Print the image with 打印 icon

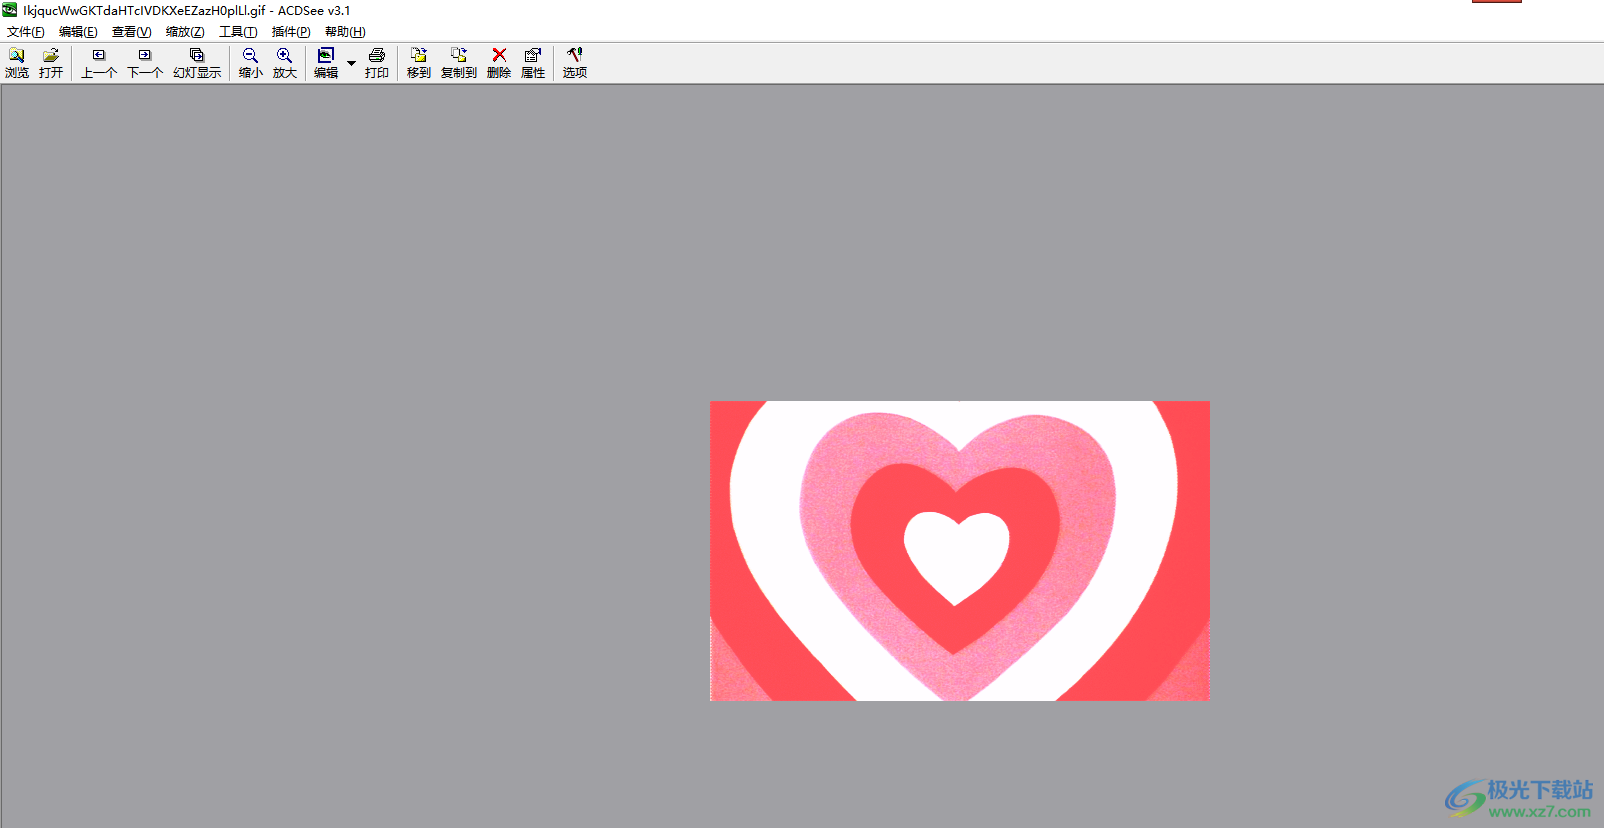click(x=377, y=63)
